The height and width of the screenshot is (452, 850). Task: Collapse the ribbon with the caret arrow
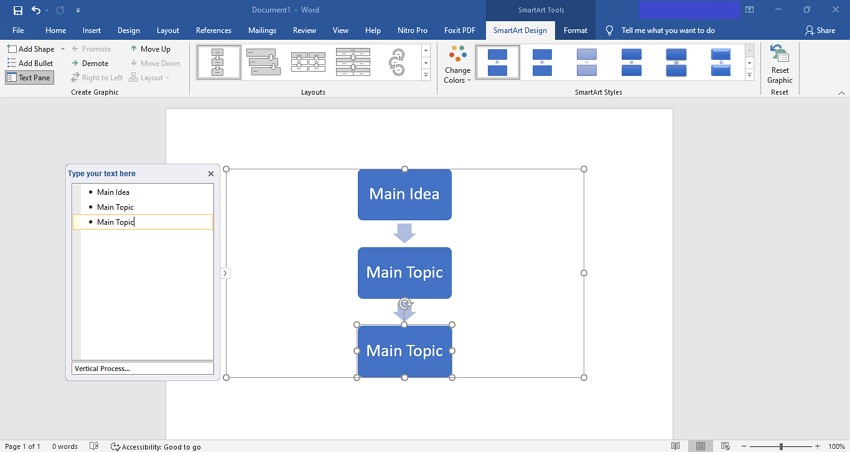click(841, 93)
